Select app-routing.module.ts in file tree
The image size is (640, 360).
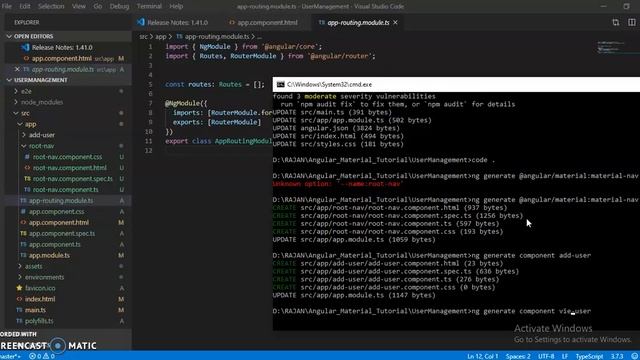tap(61, 201)
